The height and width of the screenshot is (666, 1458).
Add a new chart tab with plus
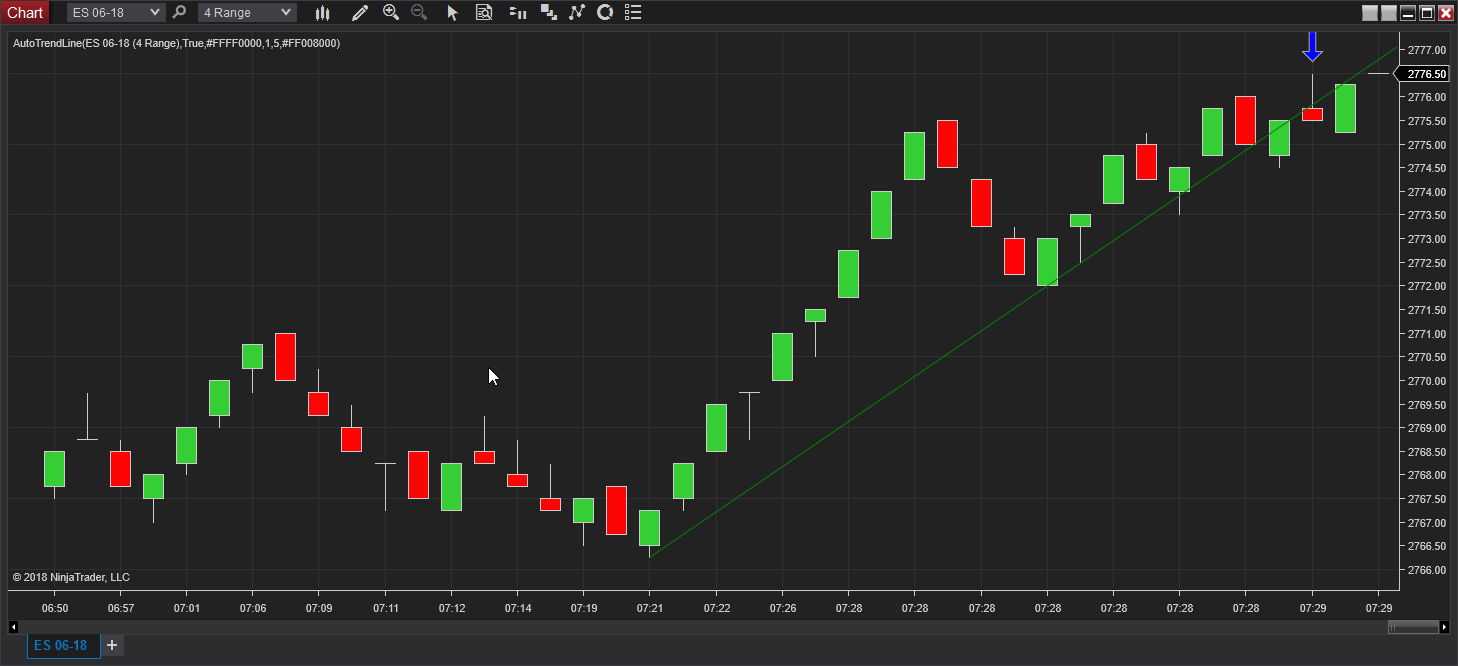[112, 645]
